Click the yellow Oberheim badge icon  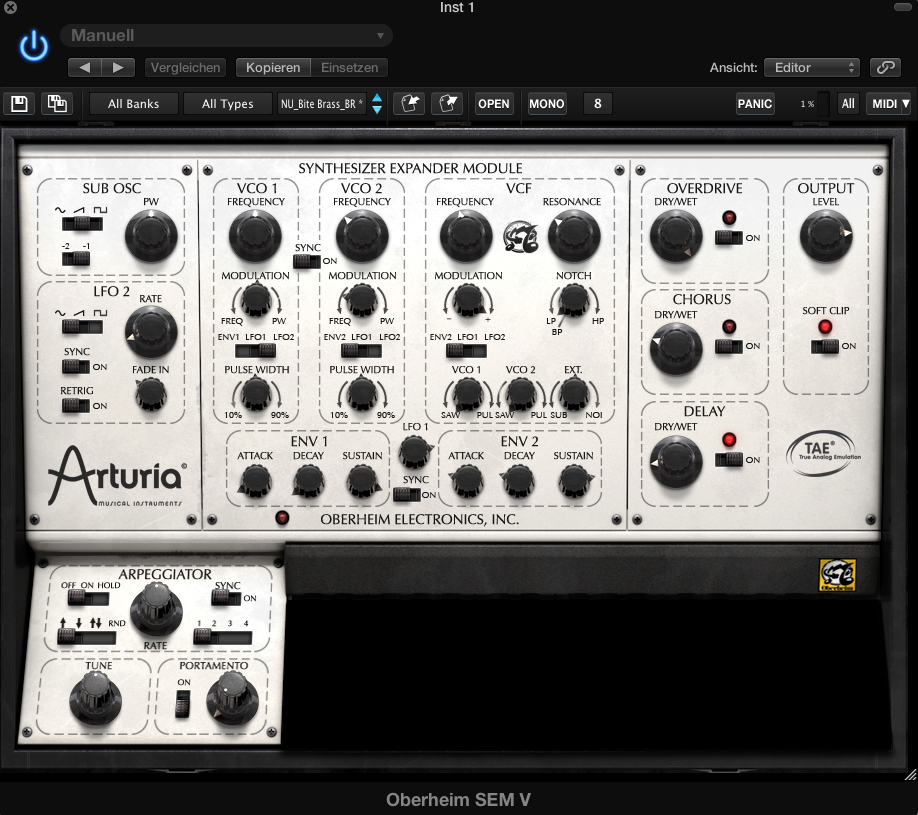coord(837,575)
